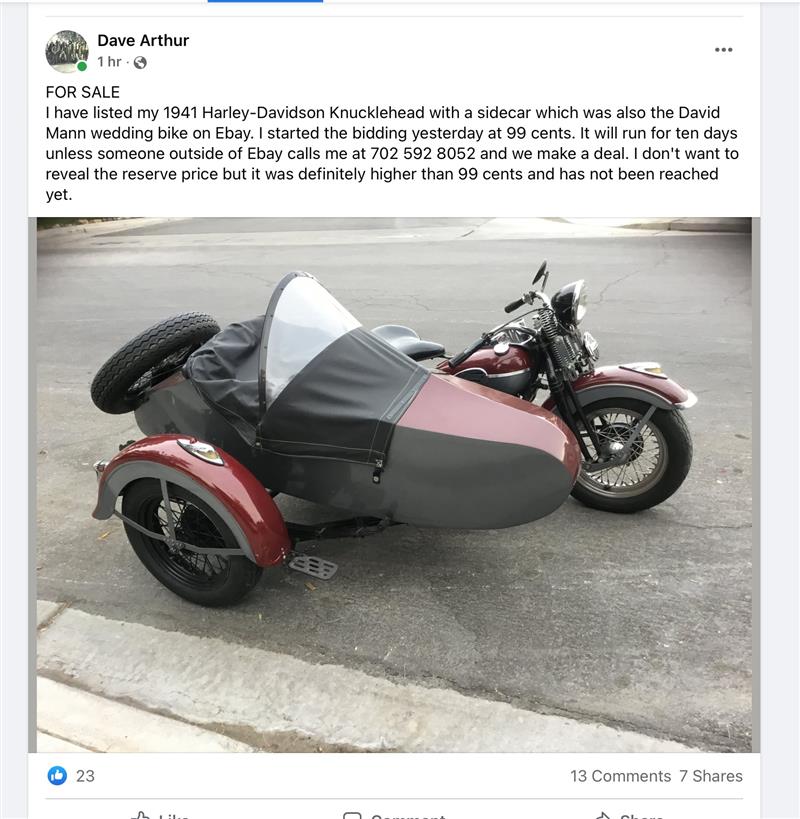View the 7 Shares list
Viewport: 800px width, 819px height.
pyautogui.click(x=711, y=776)
